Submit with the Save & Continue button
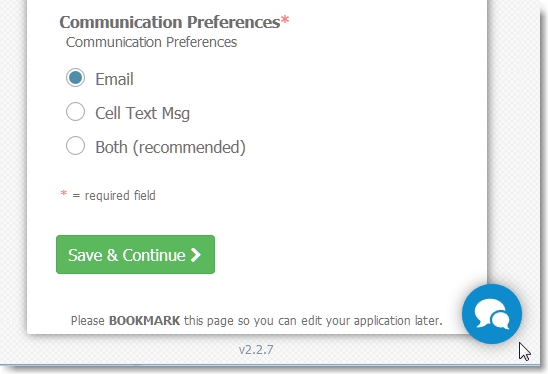 (135, 254)
